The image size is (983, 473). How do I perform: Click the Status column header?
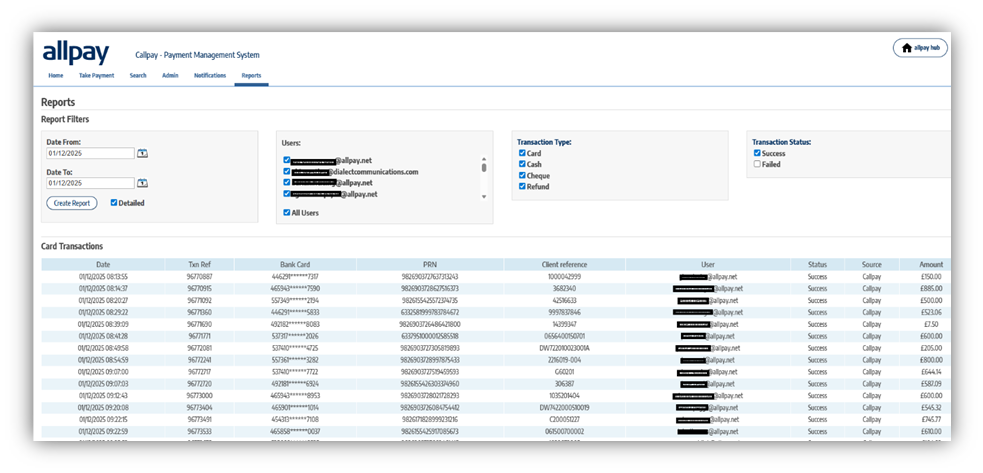(x=817, y=265)
